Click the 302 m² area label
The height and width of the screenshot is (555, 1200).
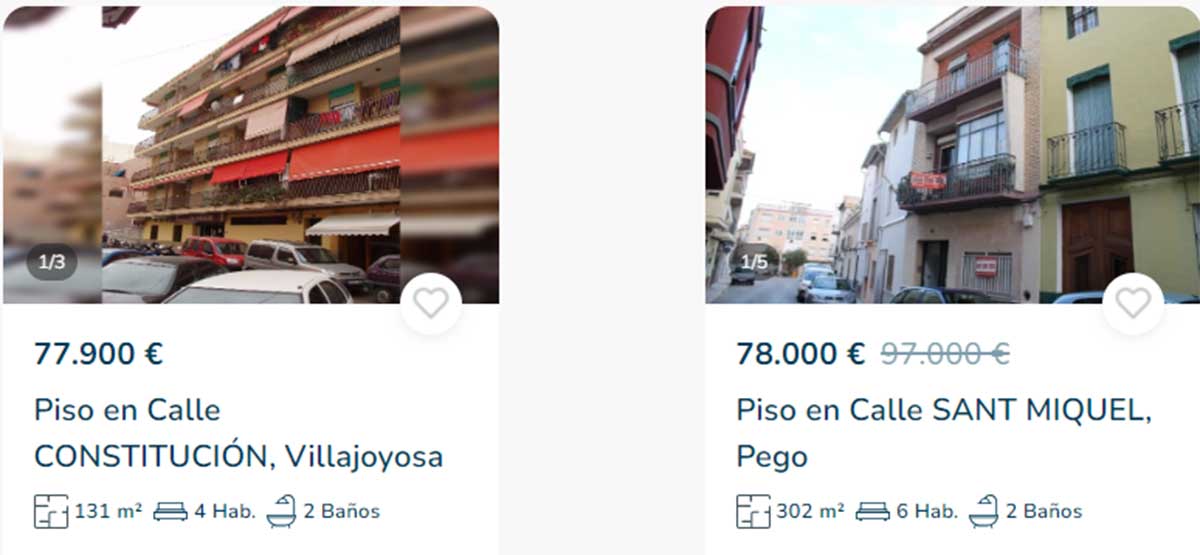[x=810, y=511]
